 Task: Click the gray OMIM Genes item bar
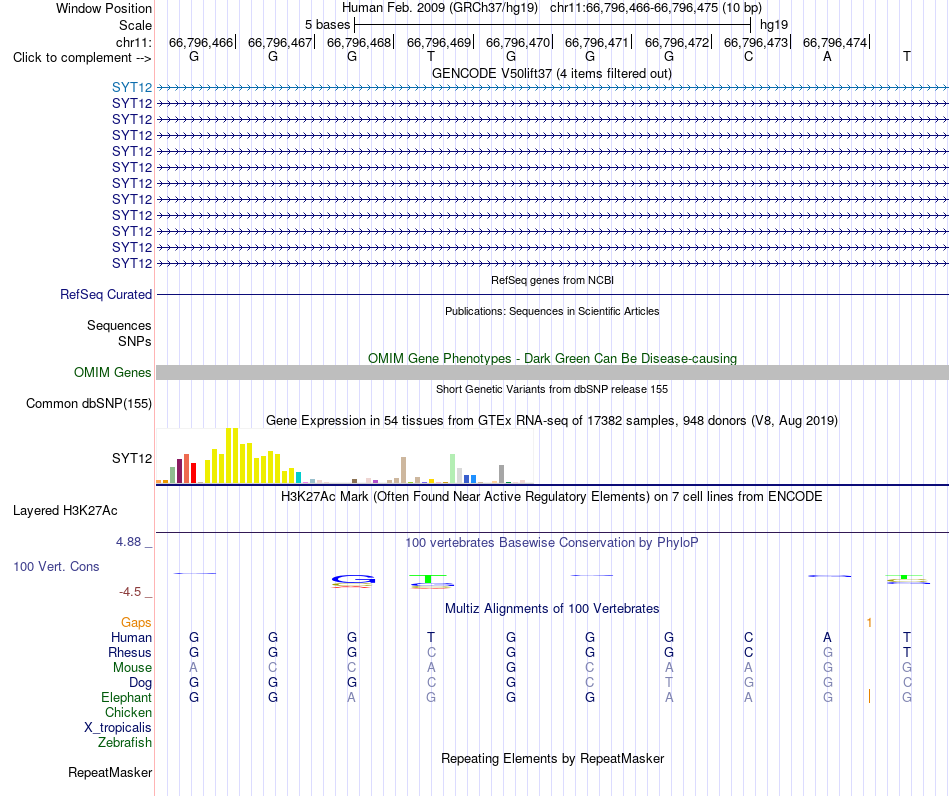[x=552, y=373]
